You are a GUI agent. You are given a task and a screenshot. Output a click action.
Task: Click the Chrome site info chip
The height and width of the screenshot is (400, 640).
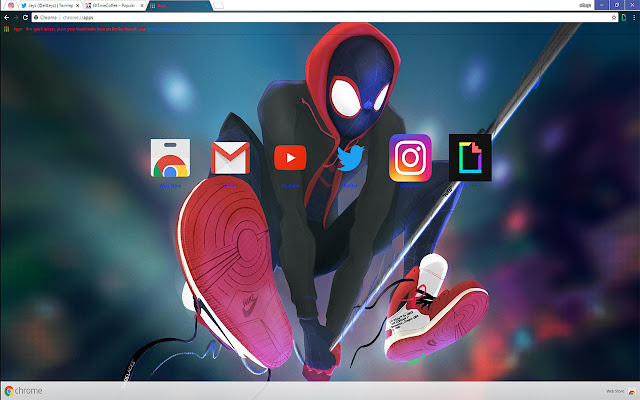[x=46, y=17]
